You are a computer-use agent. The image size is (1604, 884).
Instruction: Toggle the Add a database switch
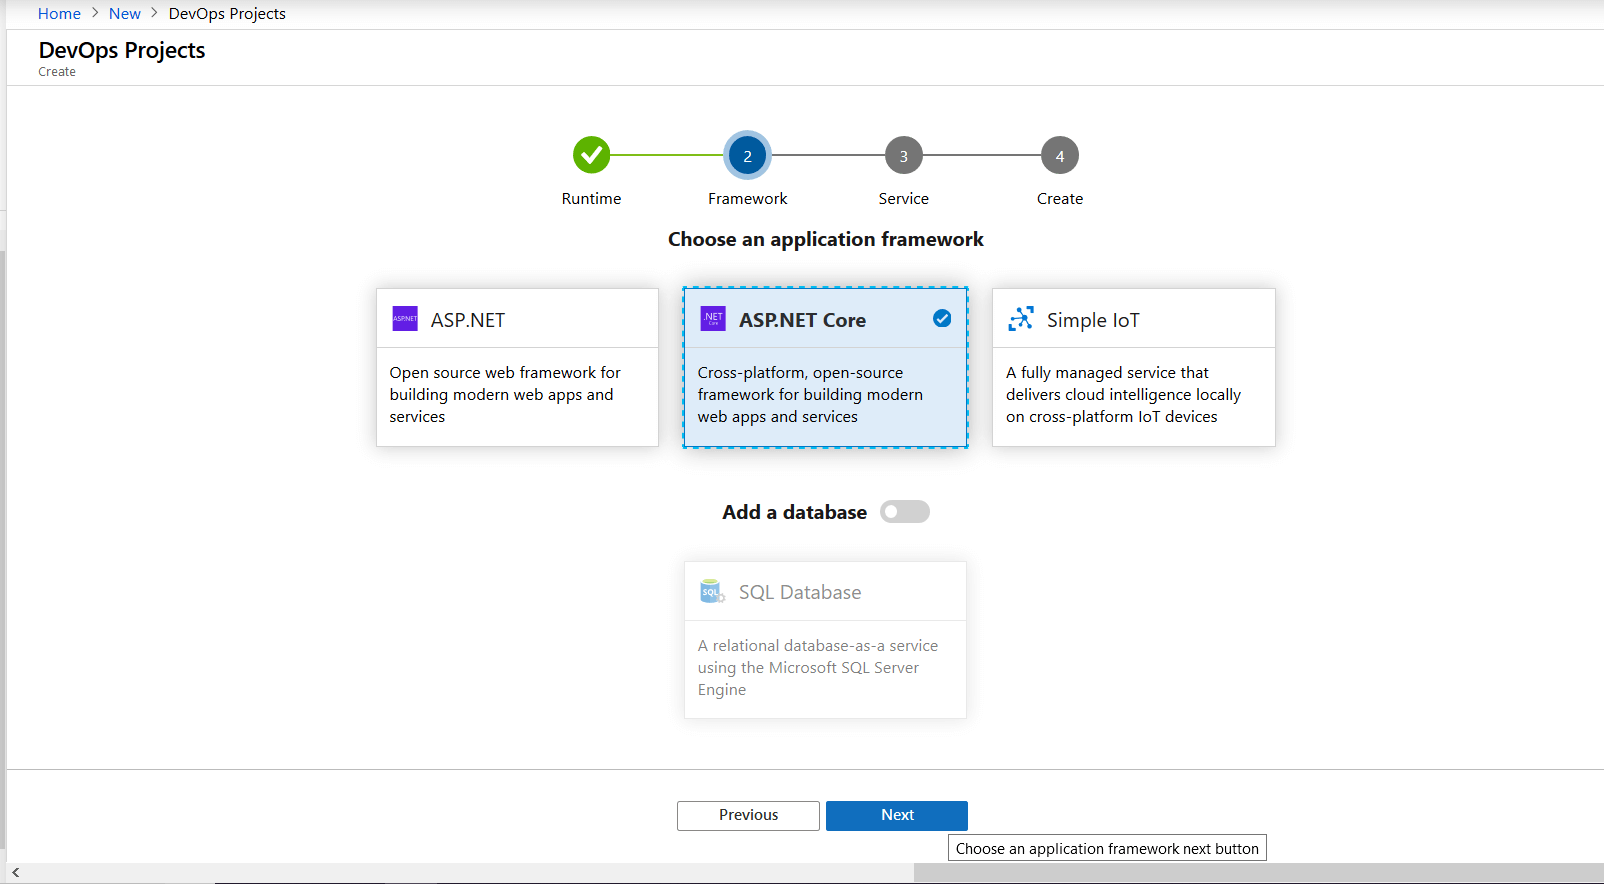pyautogui.click(x=905, y=512)
